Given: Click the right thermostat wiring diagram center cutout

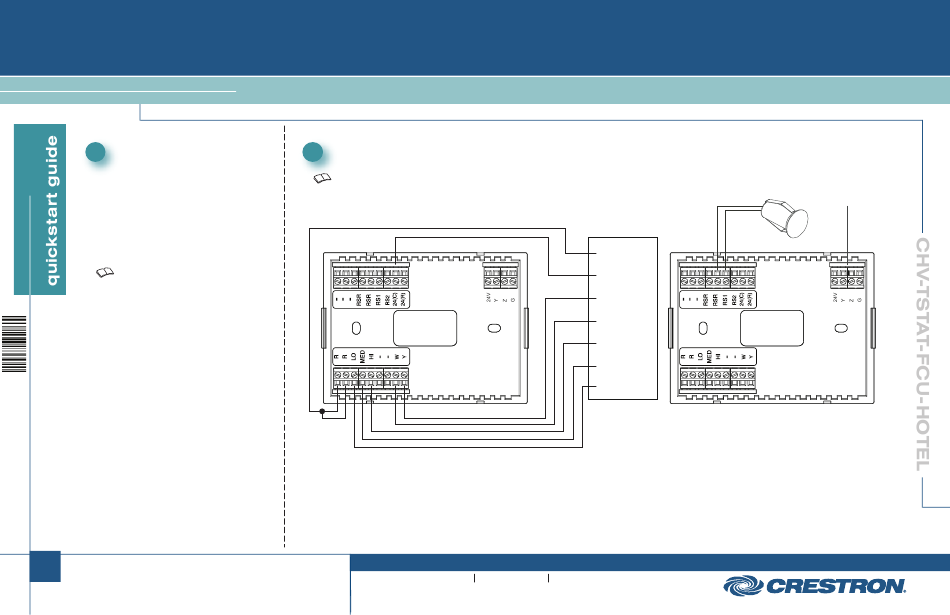Looking at the screenshot, I should (x=771, y=328).
